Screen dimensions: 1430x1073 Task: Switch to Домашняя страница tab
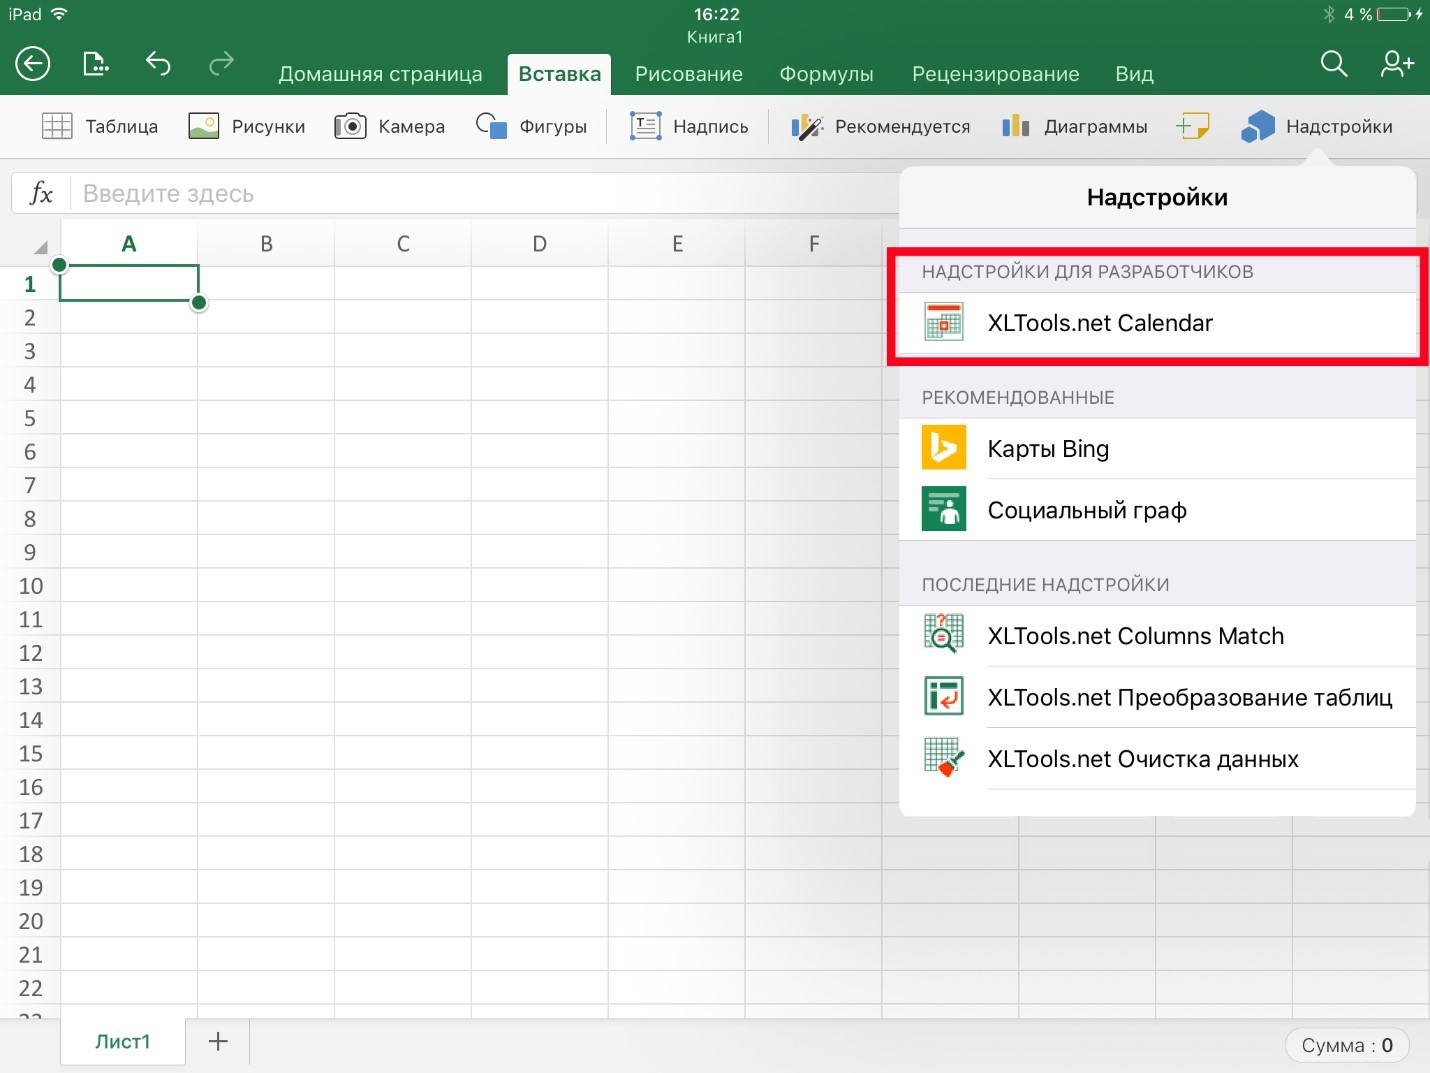(380, 74)
